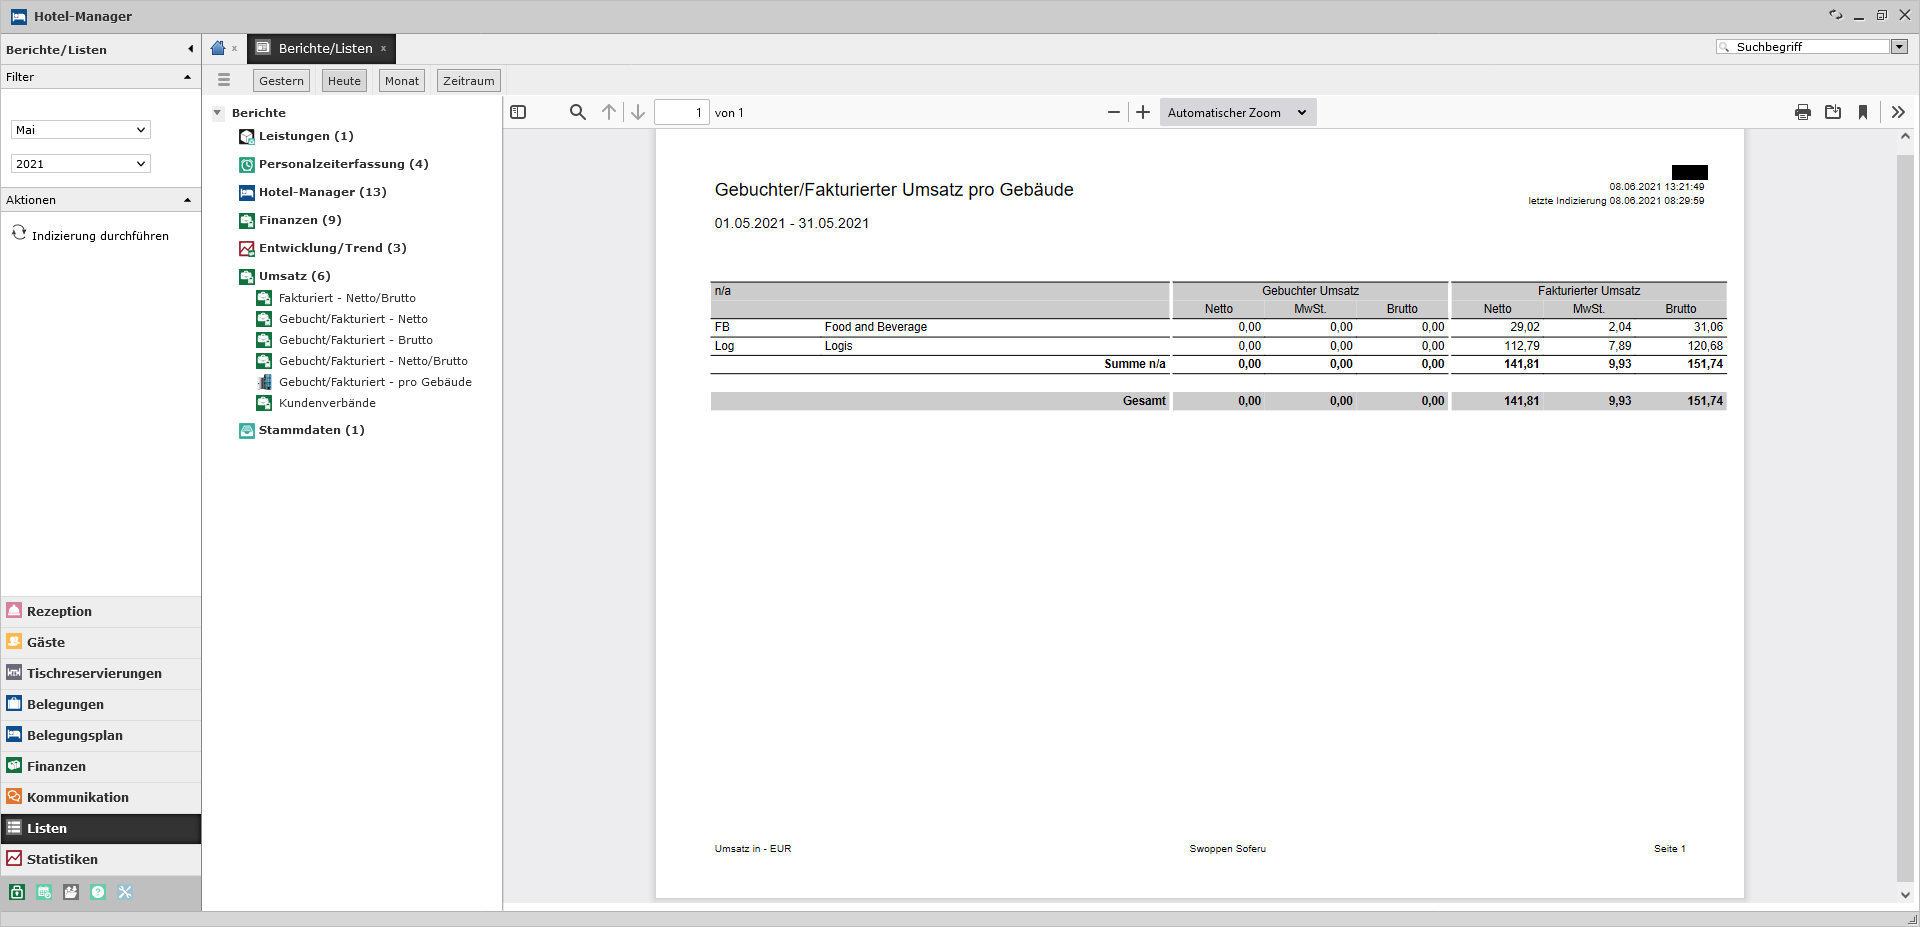Open Gebucht/Fakturiert - Netto report
This screenshot has width=1920, height=927.
coord(353,319)
